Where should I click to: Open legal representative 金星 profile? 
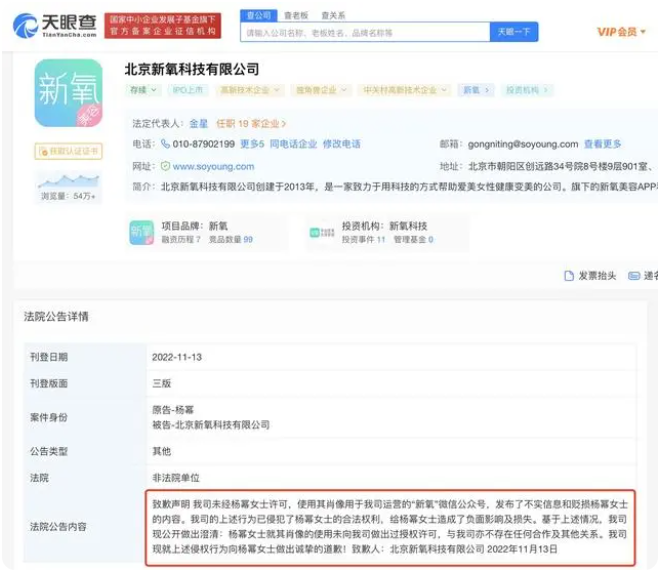(198, 123)
